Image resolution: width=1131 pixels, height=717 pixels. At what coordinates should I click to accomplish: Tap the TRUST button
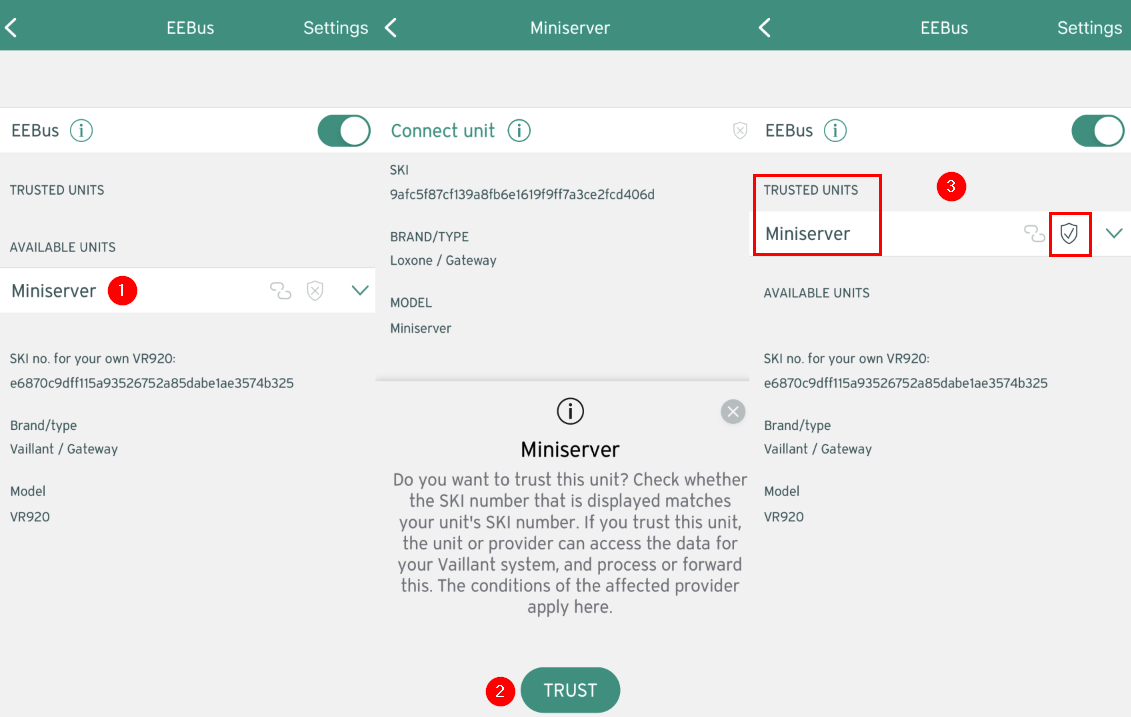click(x=571, y=690)
